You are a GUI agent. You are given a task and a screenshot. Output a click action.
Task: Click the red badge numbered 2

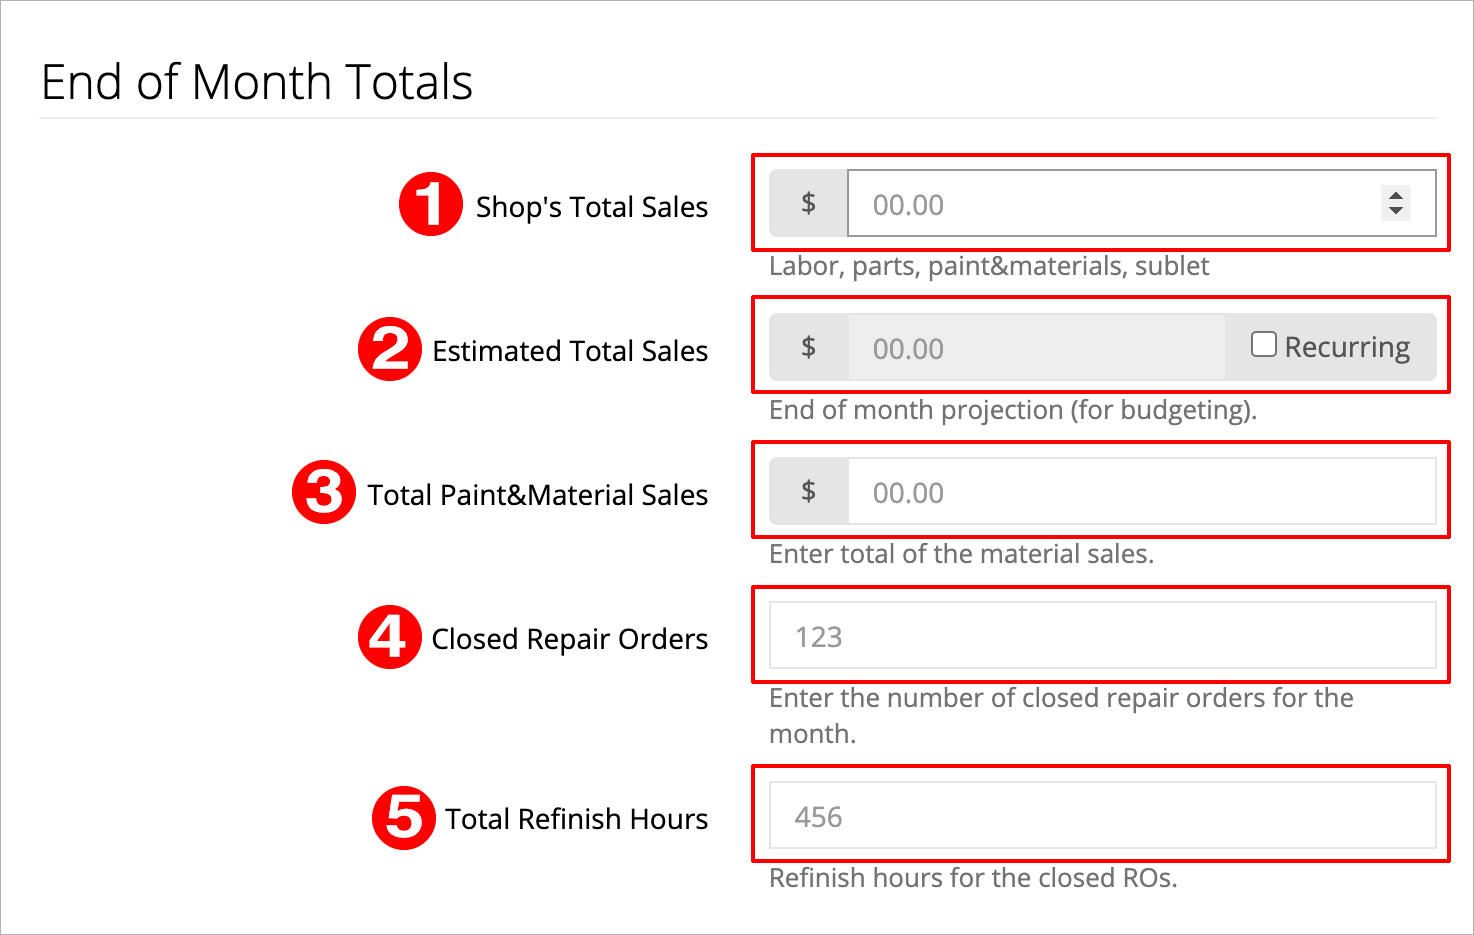coord(390,348)
